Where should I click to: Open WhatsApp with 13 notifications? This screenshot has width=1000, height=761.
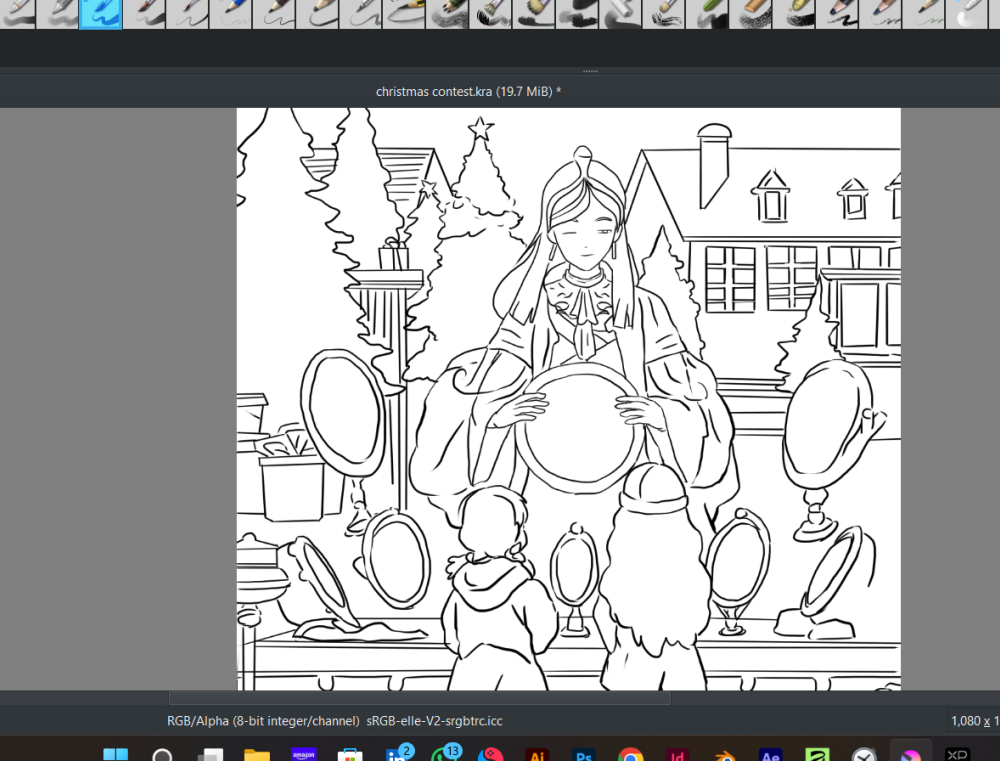click(x=444, y=755)
